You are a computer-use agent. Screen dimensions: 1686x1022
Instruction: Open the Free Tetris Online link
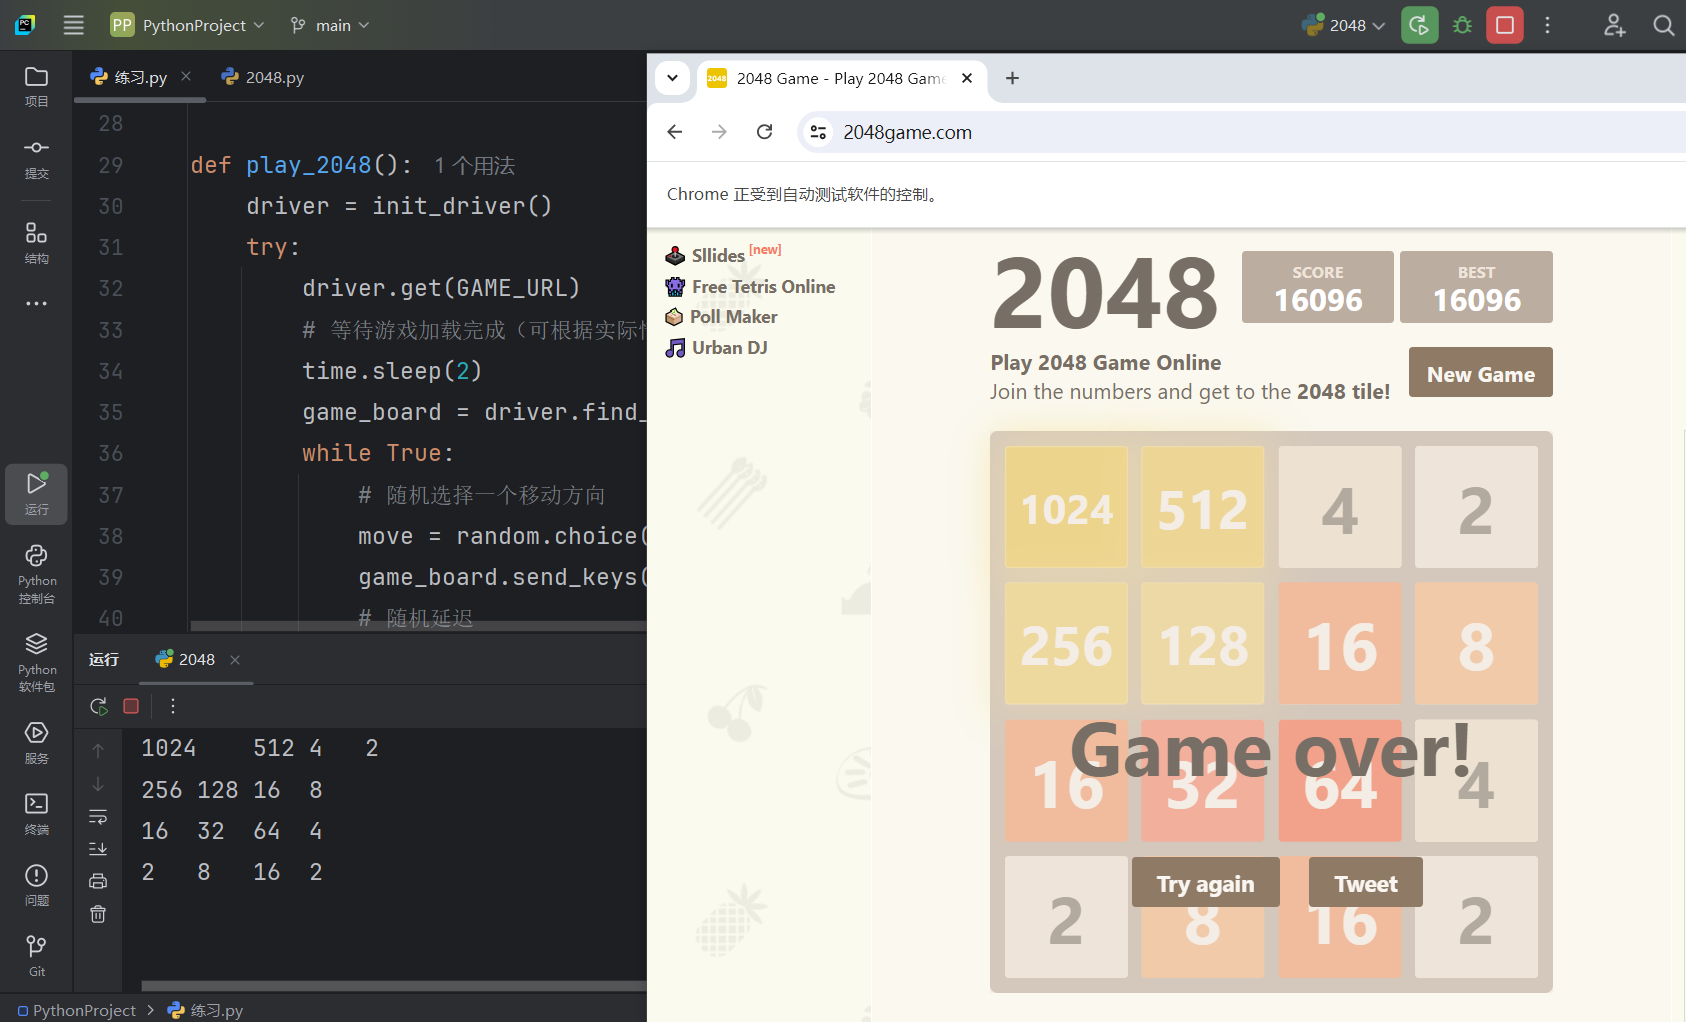763,287
